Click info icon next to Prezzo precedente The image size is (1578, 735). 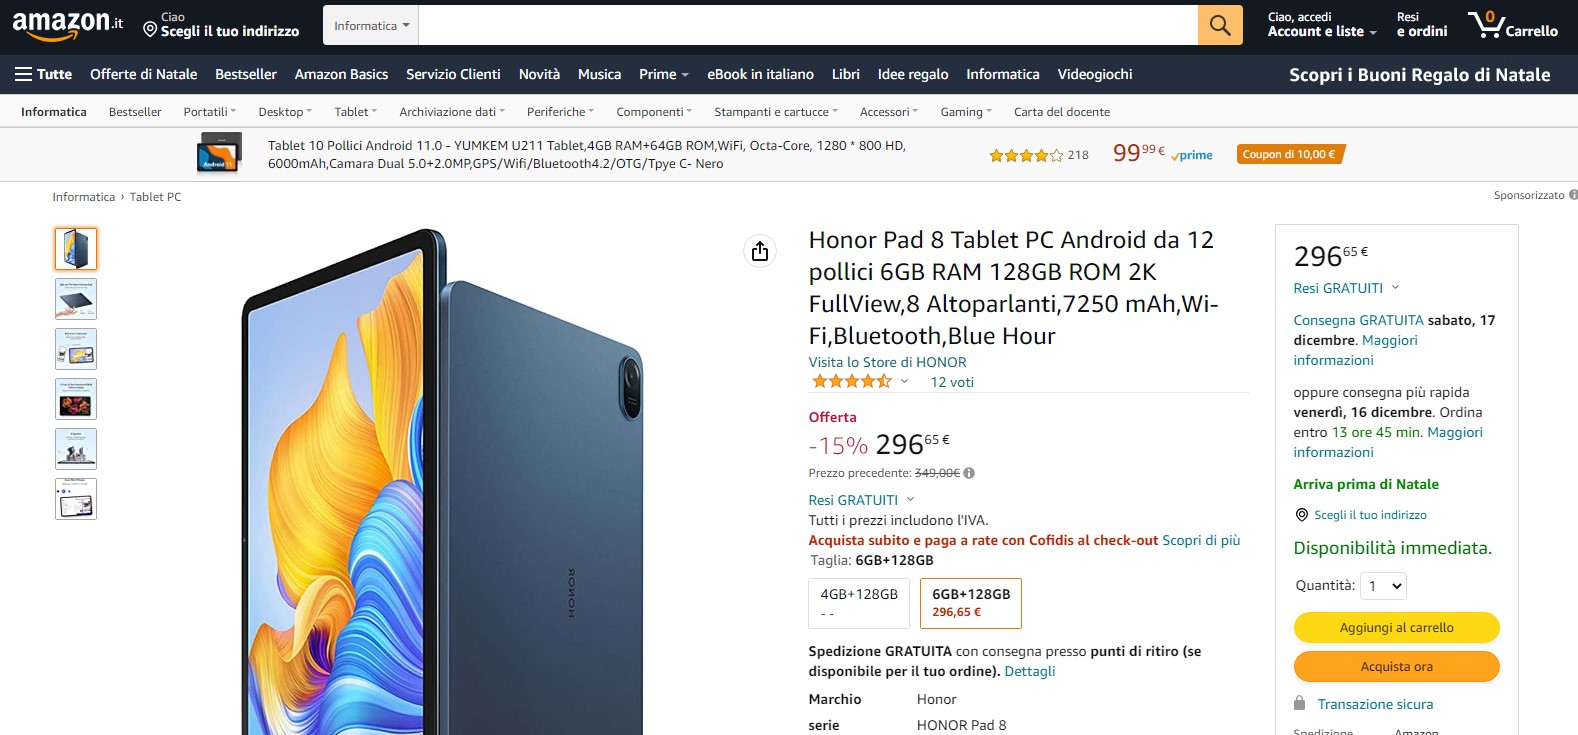point(969,473)
